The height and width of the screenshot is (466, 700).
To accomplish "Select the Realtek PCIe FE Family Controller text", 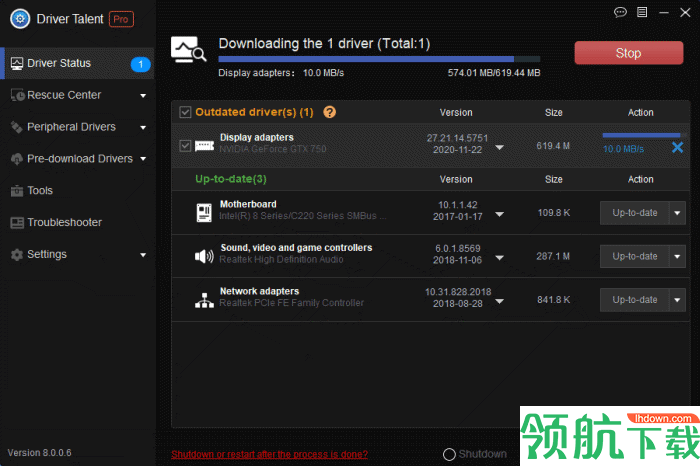I will pyautogui.click(x=292, y=303).
